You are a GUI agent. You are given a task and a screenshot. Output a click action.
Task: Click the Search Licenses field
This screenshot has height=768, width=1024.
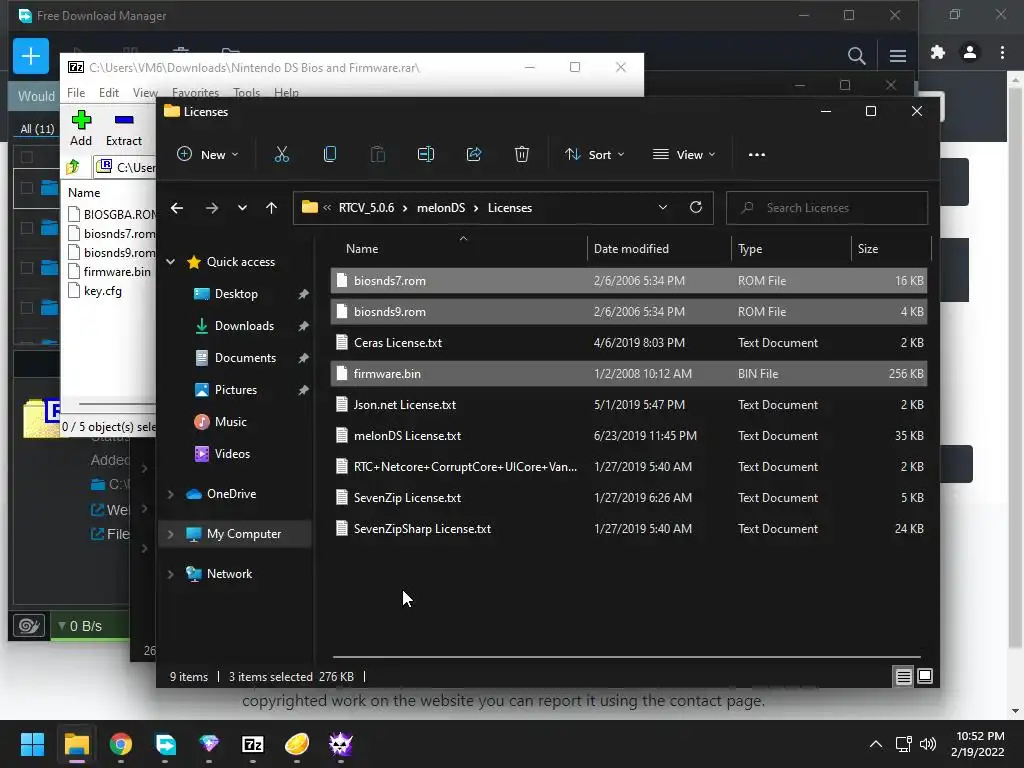(x=827, y=208)
